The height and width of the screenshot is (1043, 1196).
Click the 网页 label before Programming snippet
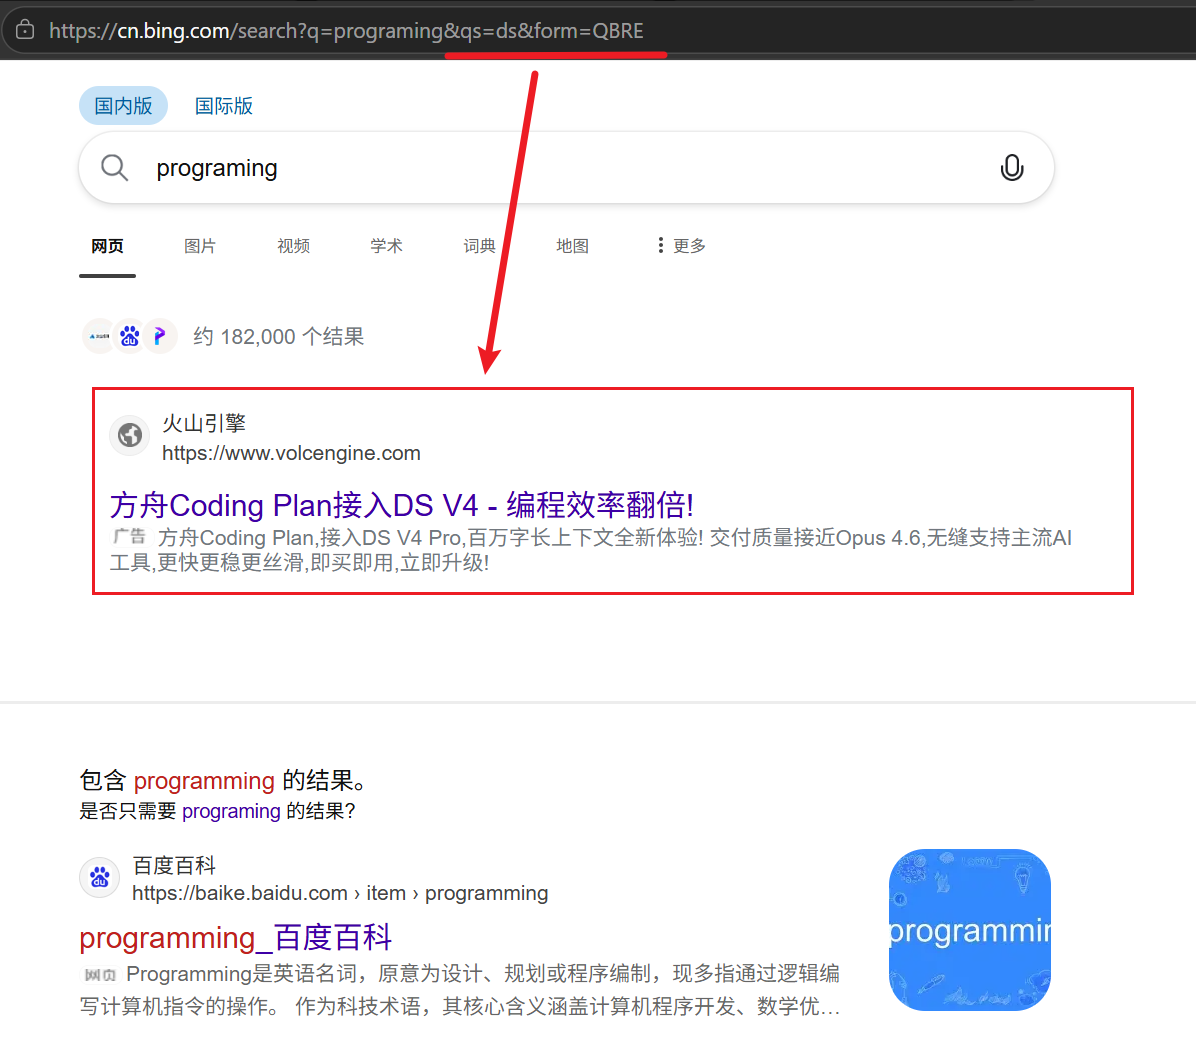tap(100, 974)
